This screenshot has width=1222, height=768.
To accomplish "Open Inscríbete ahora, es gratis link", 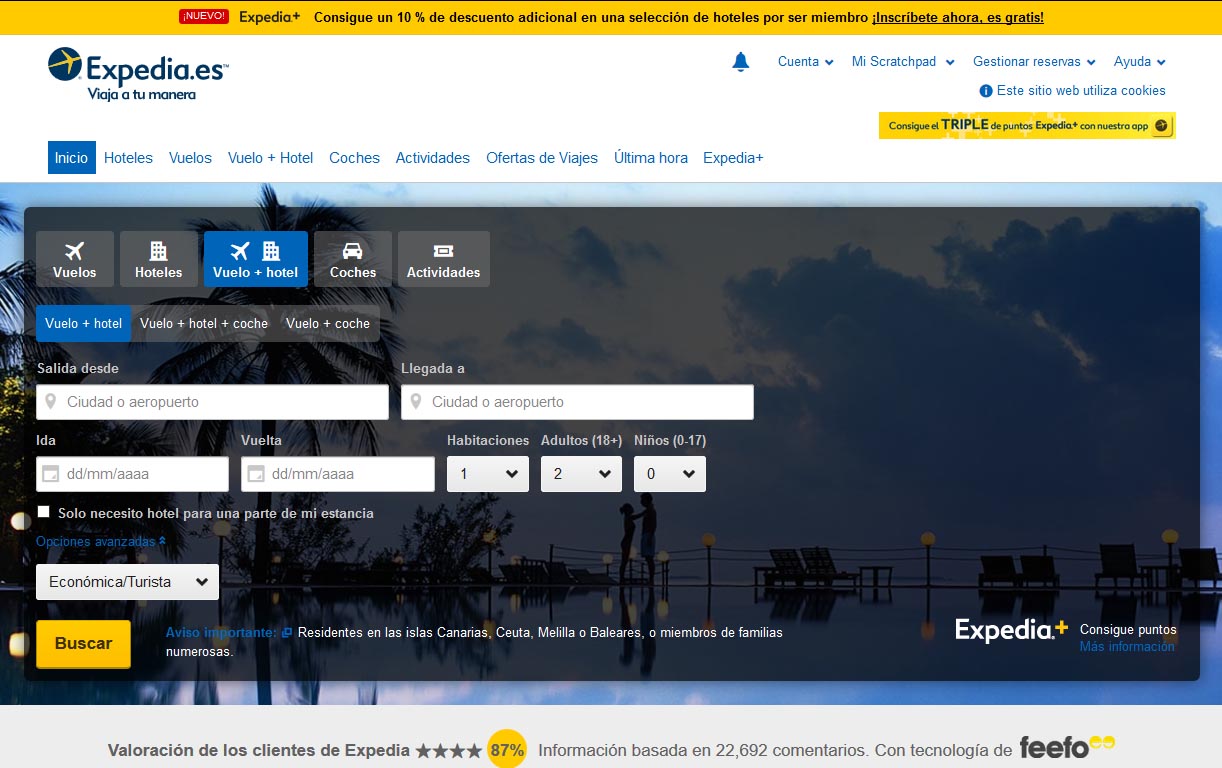I will [957, 17].
